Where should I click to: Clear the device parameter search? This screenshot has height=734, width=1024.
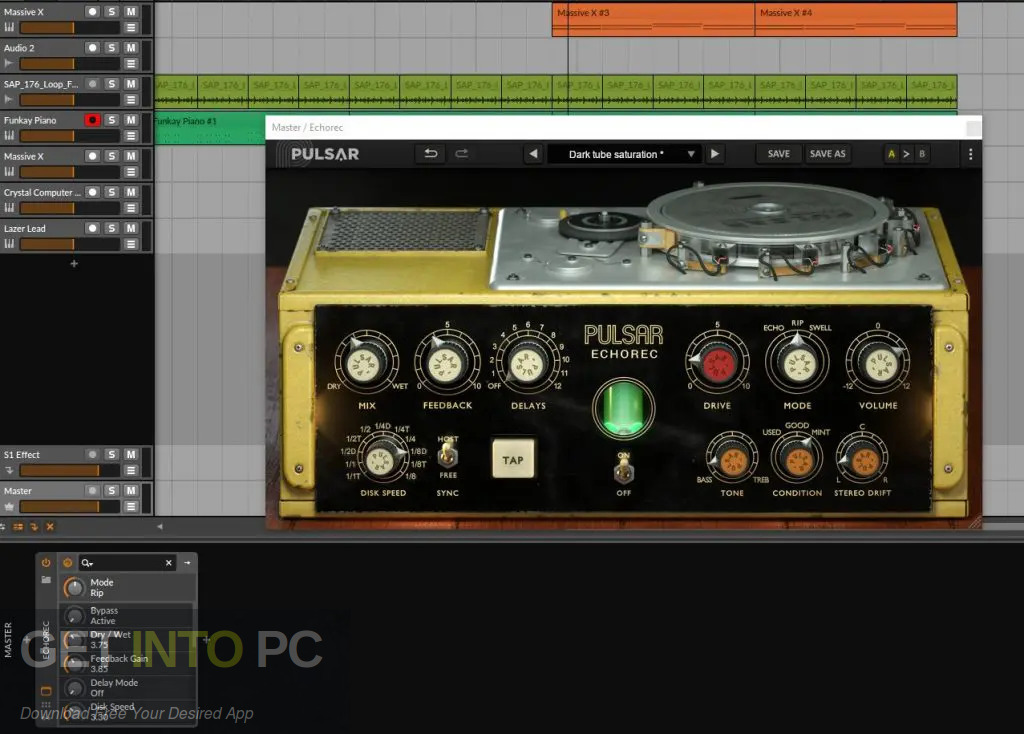(168, 562)
